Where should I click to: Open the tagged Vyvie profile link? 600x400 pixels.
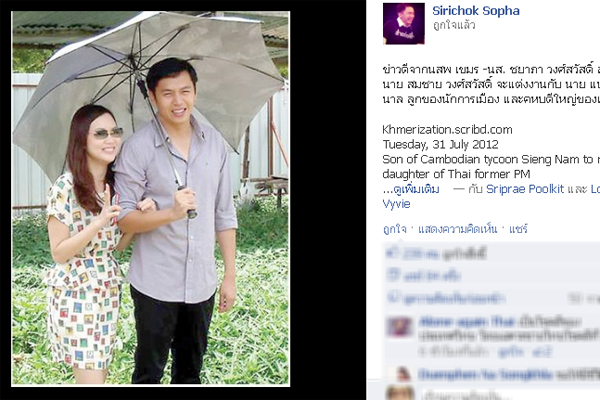point(396,204)
